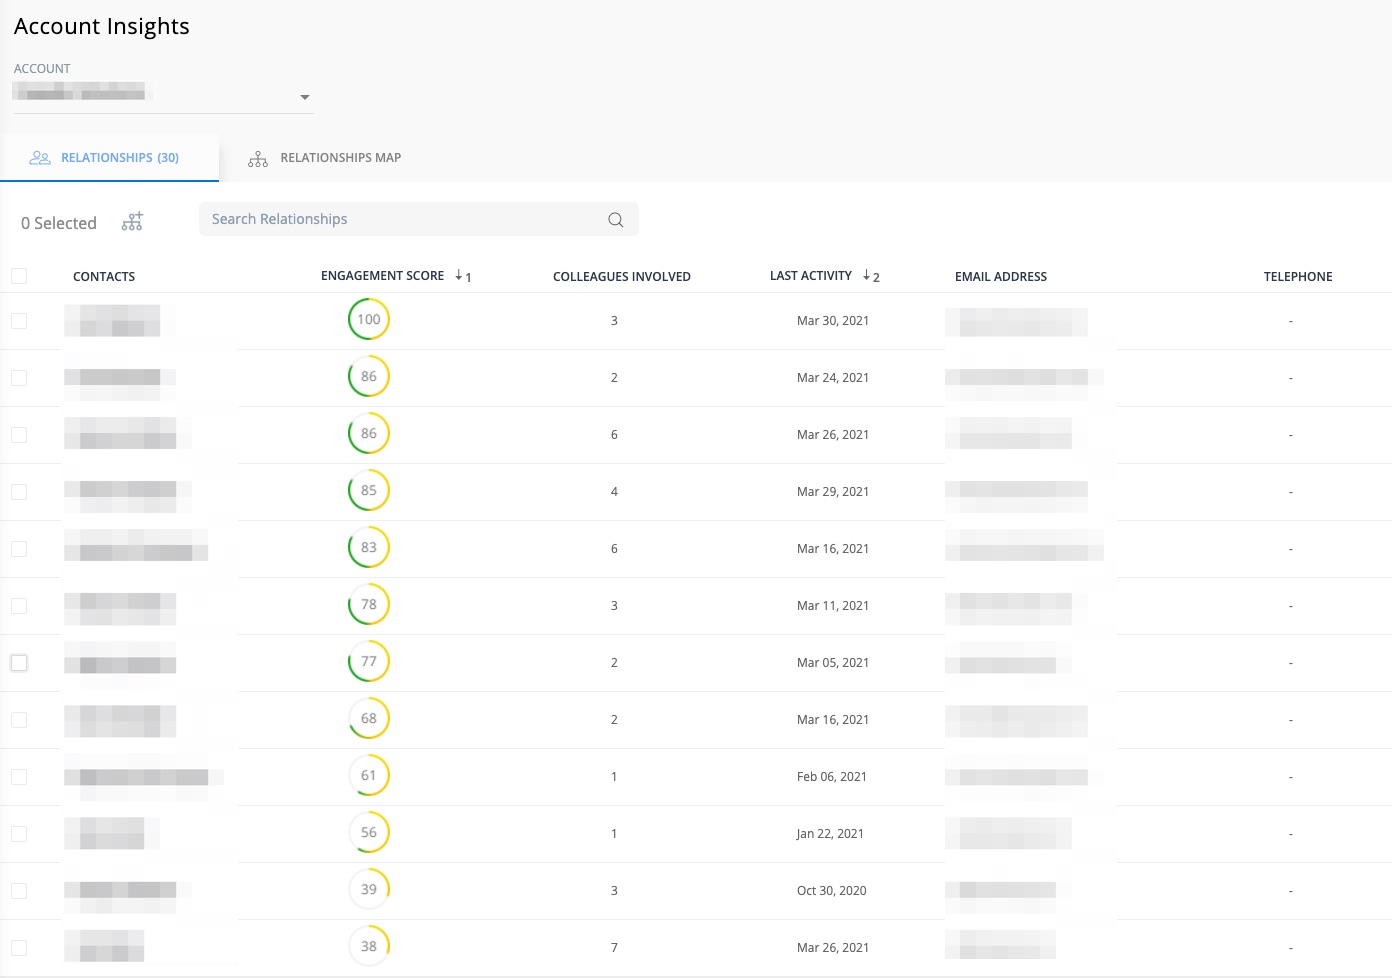Select the Relationships (30) tab

[119, 158]
